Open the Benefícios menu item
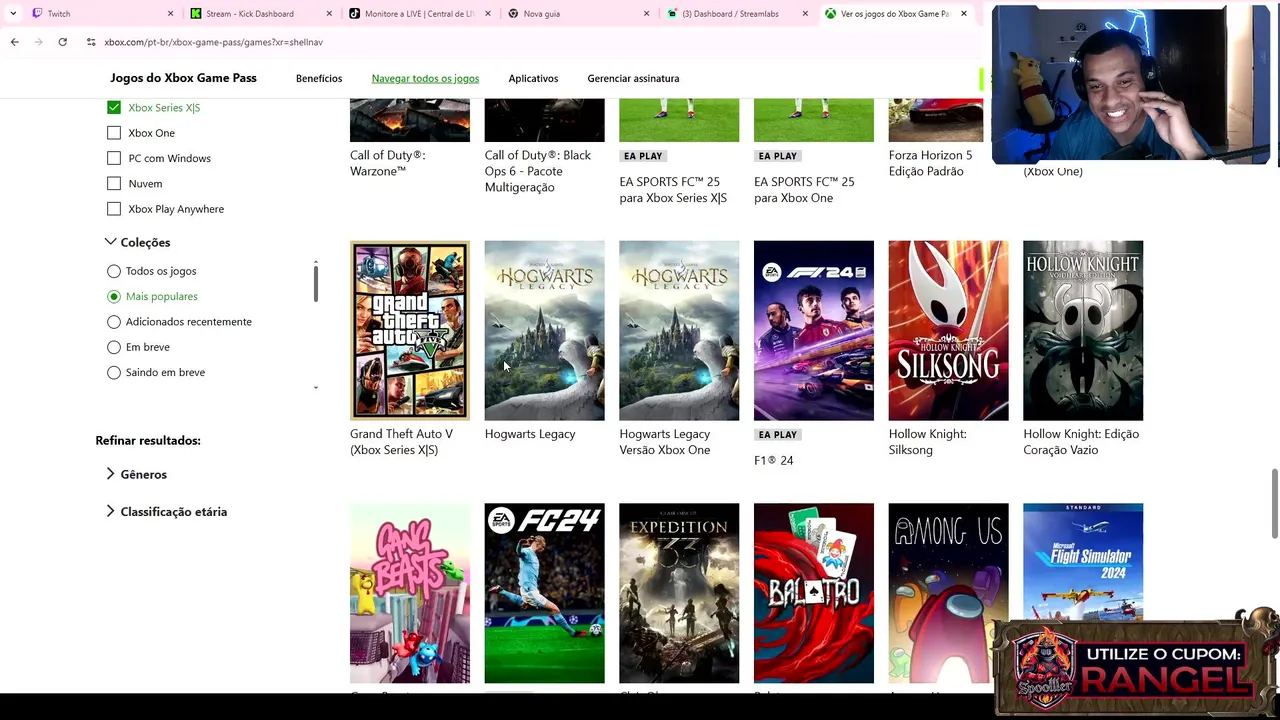Viewport: 1280px width, 720px height. tap(319, 78)
